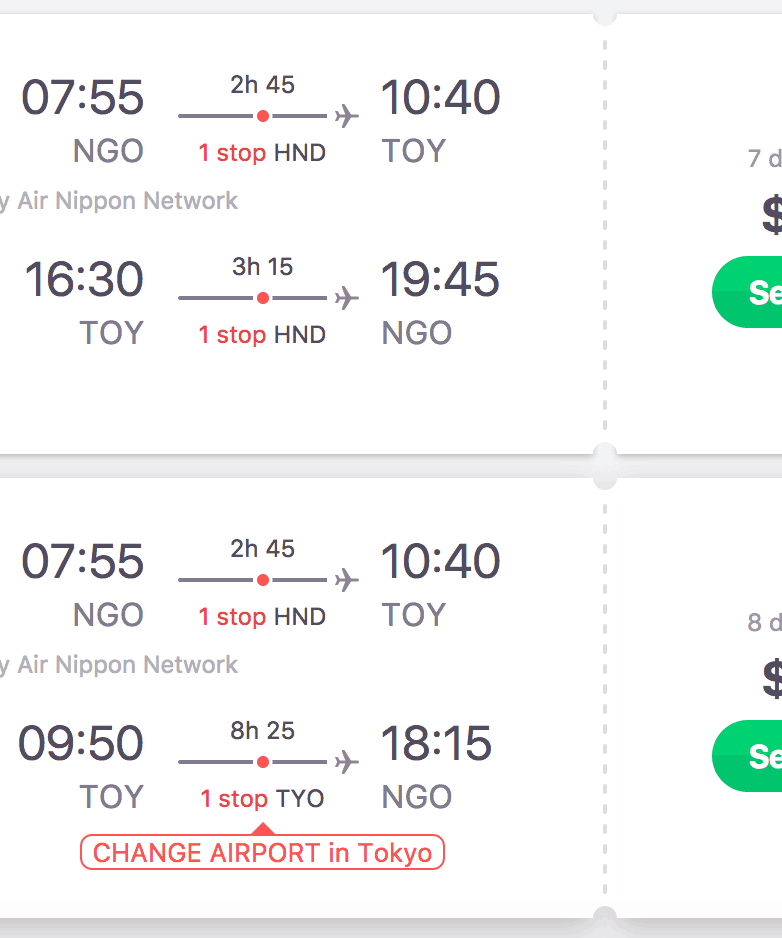
Task: Click the 1 stop HND label under 3h 15
Action: [262, 335]
